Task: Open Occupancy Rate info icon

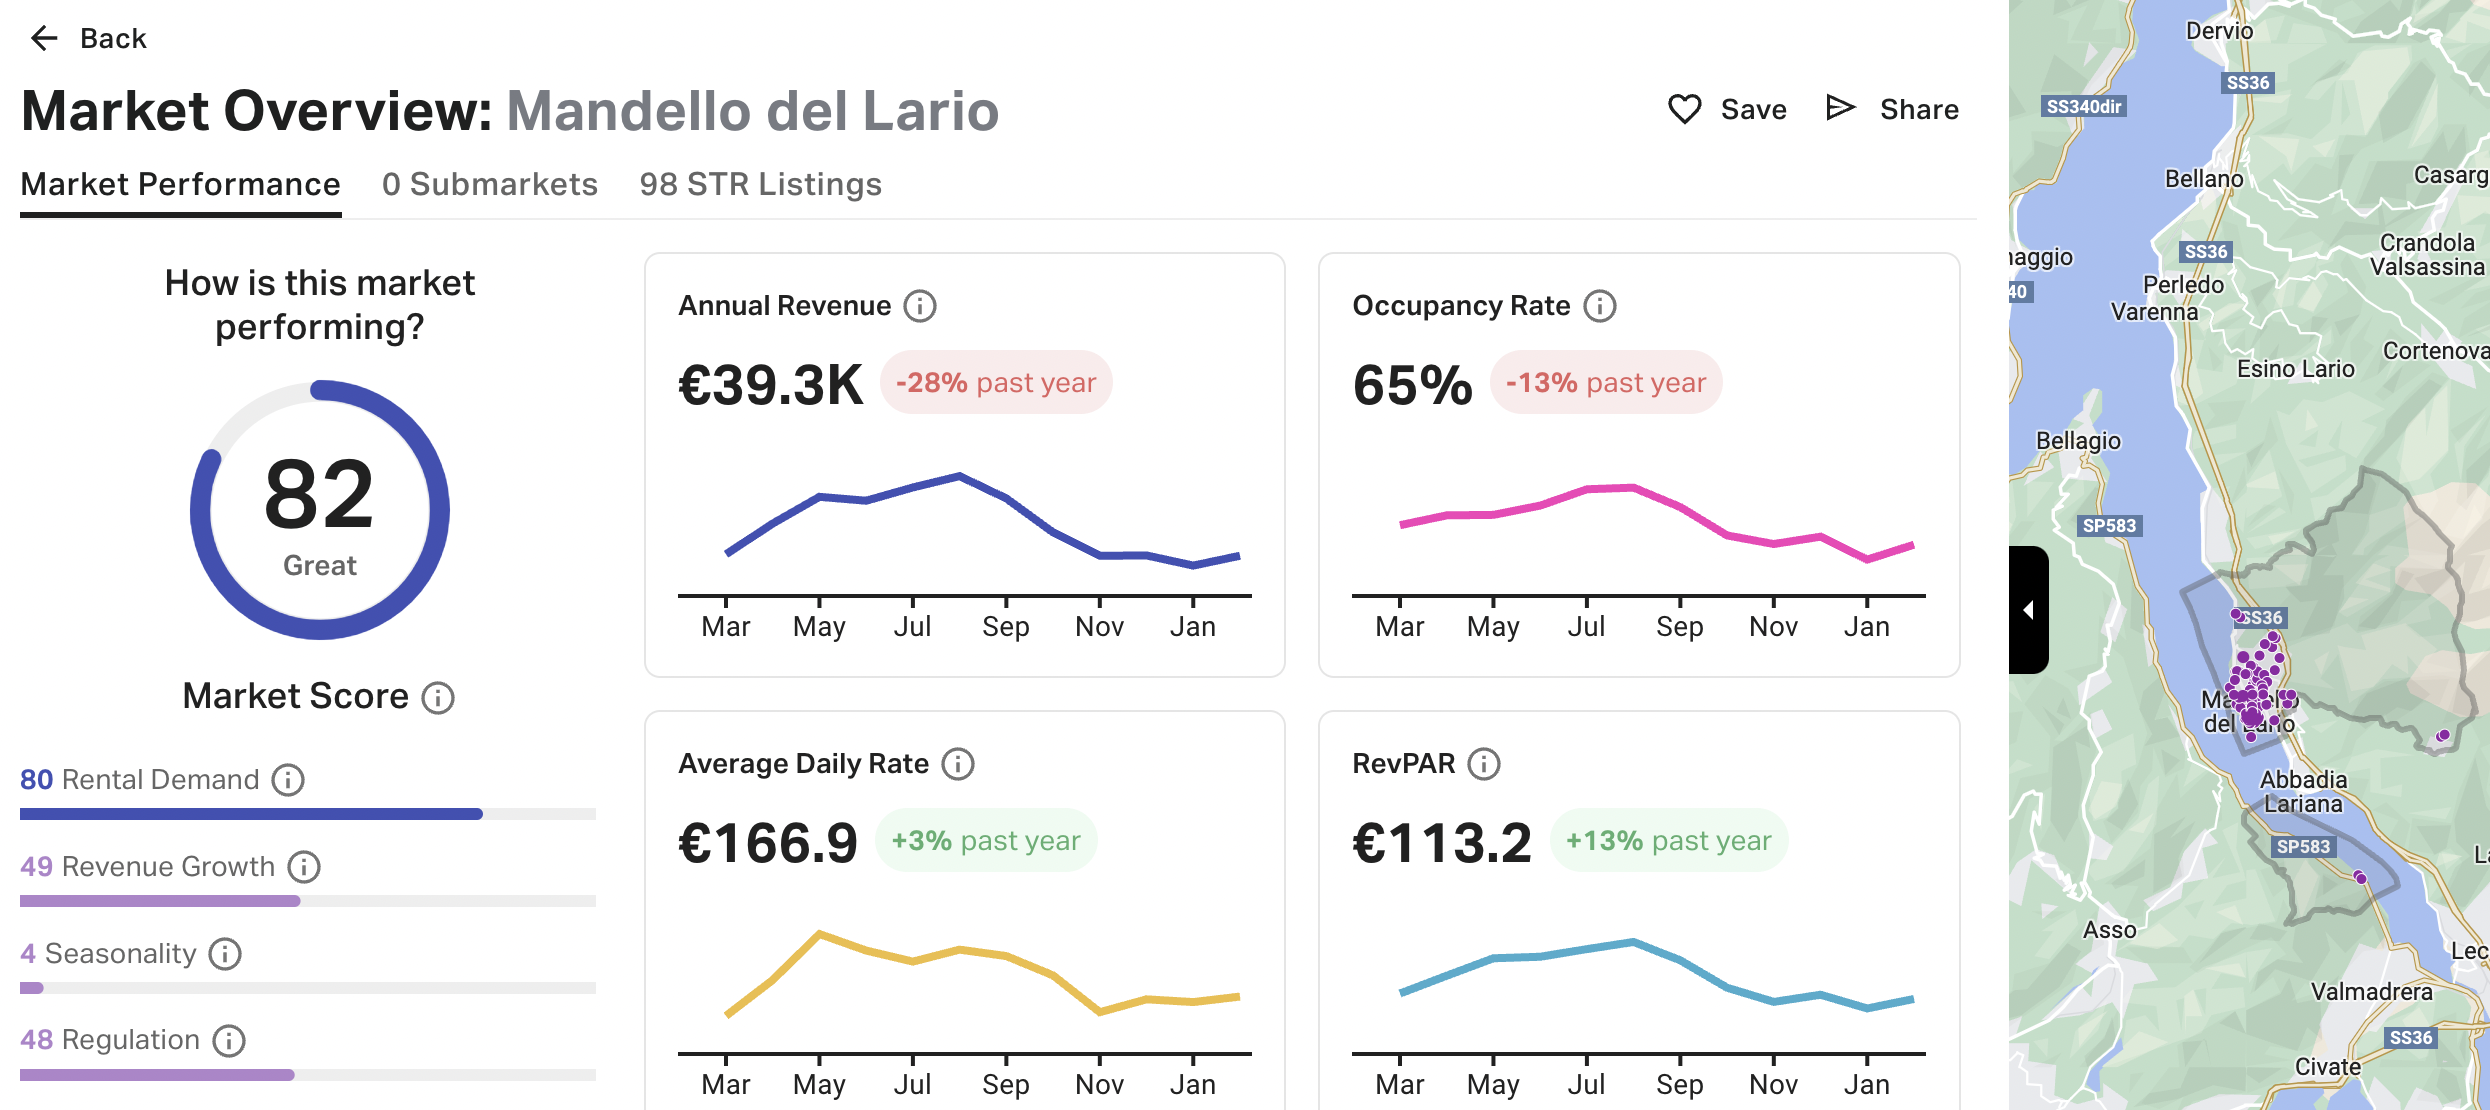Action: [x=1599, y=306]
